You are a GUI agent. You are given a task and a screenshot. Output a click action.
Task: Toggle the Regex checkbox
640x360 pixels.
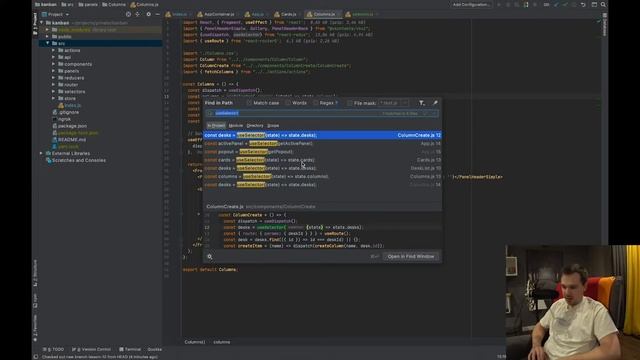316,103
